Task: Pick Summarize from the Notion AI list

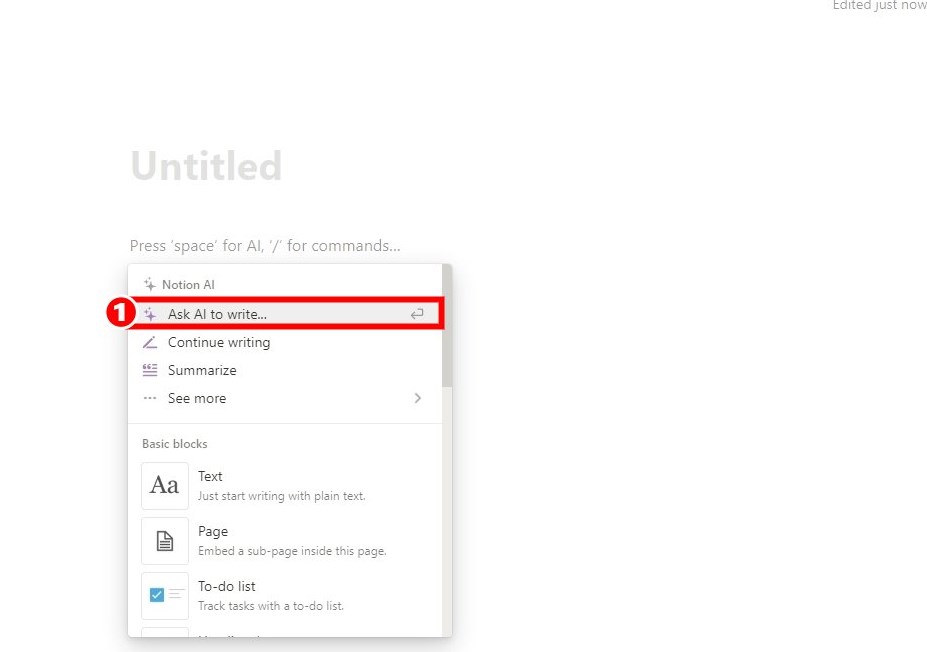Action: click(202, 370)
